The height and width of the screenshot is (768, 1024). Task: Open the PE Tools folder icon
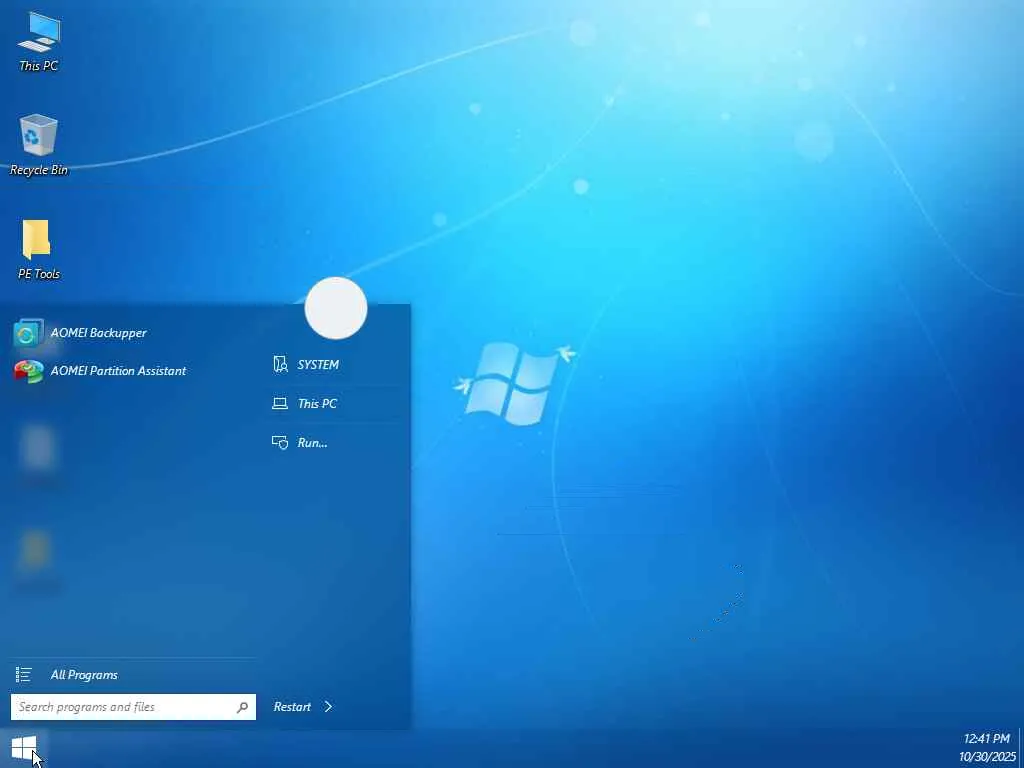[x=39, y=249]
